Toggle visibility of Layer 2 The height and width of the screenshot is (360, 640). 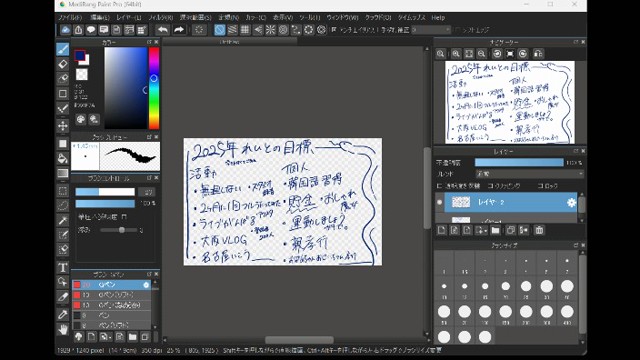440,202
